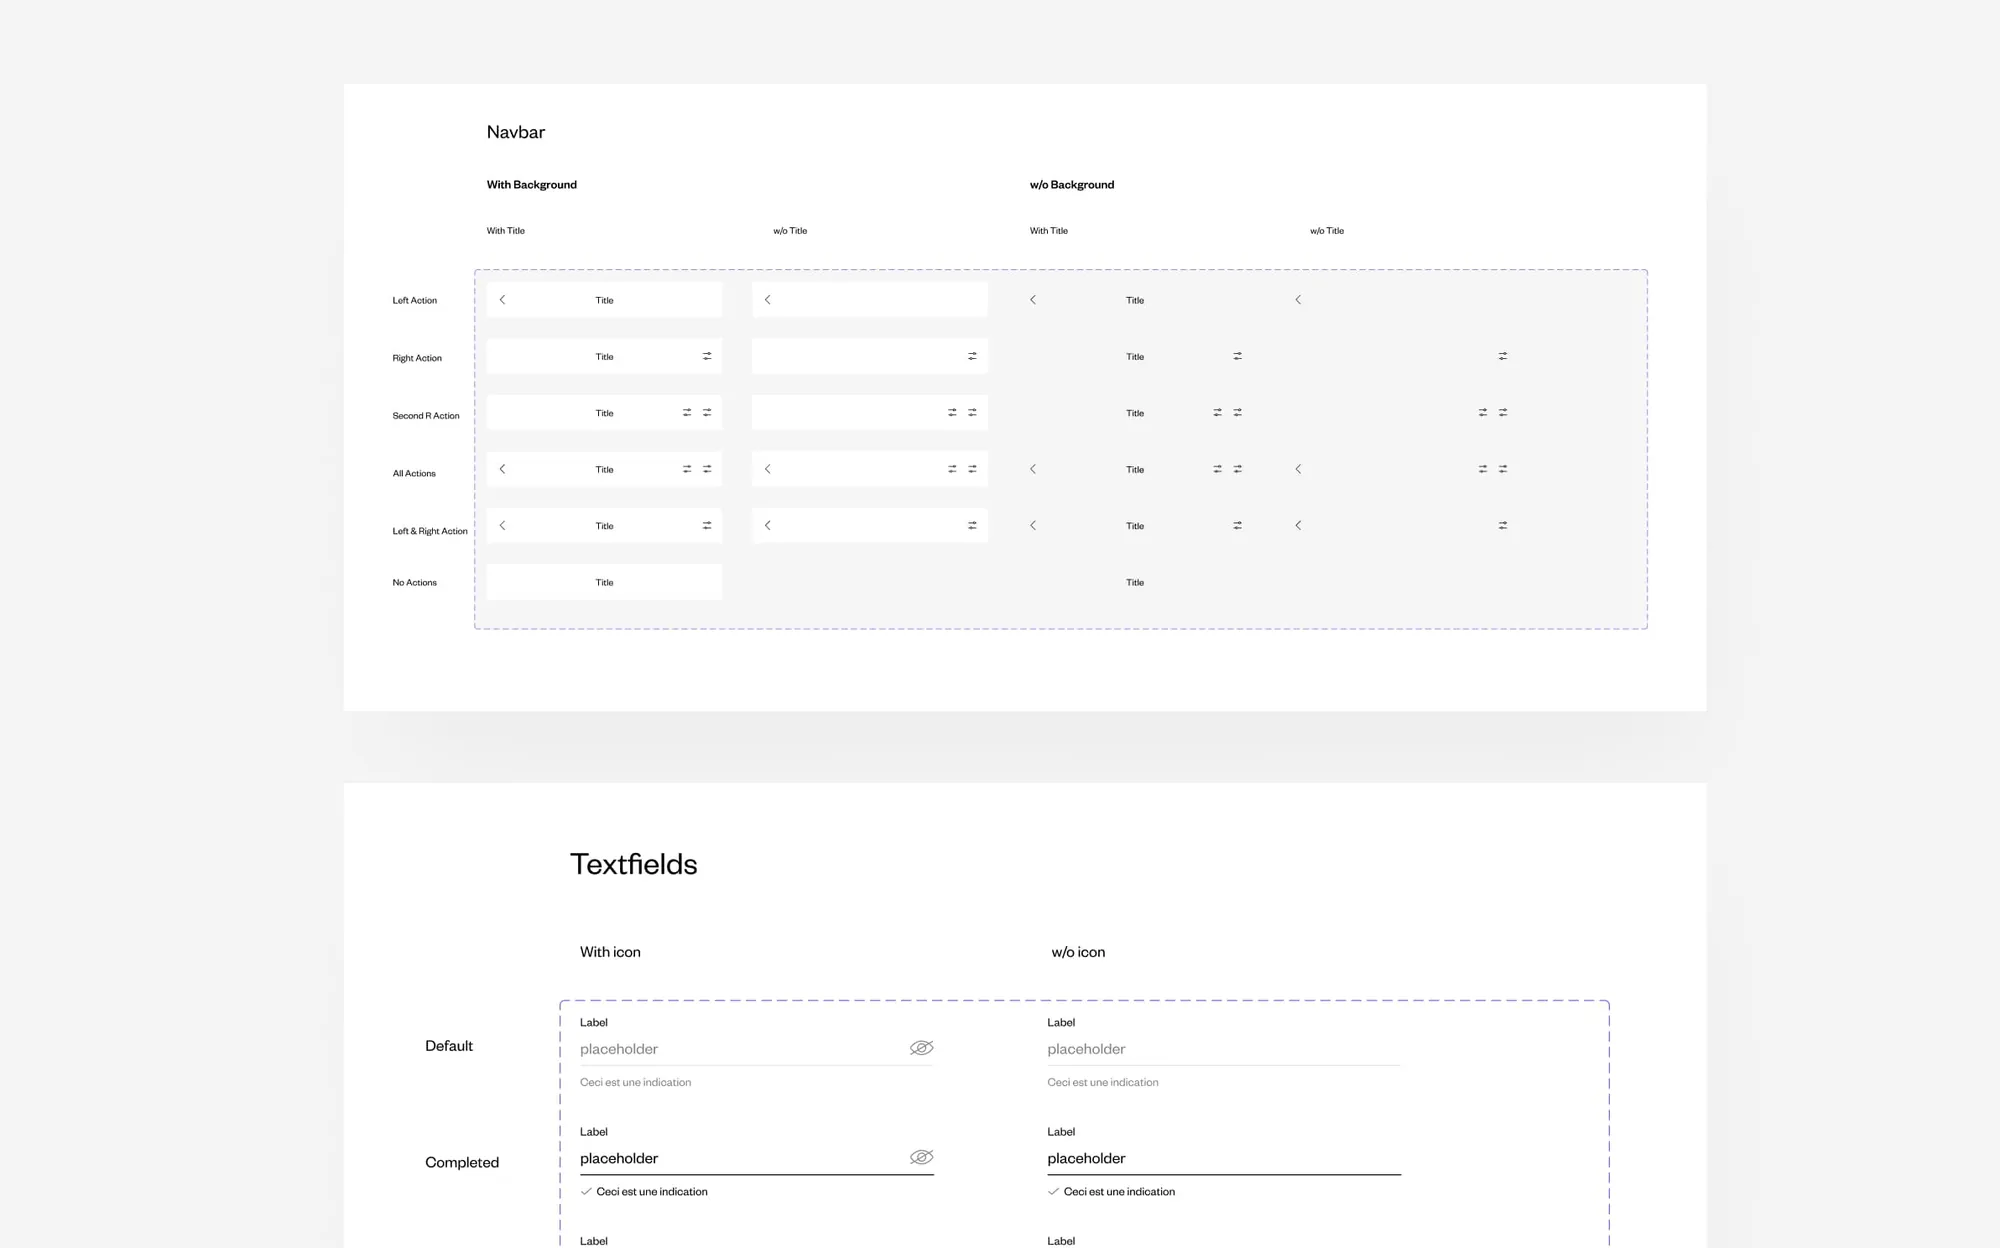
Task: Click 'Ceci est une indication' under Default w/o icon field
Action: pyautogui.click(x=1103, y=1082)
